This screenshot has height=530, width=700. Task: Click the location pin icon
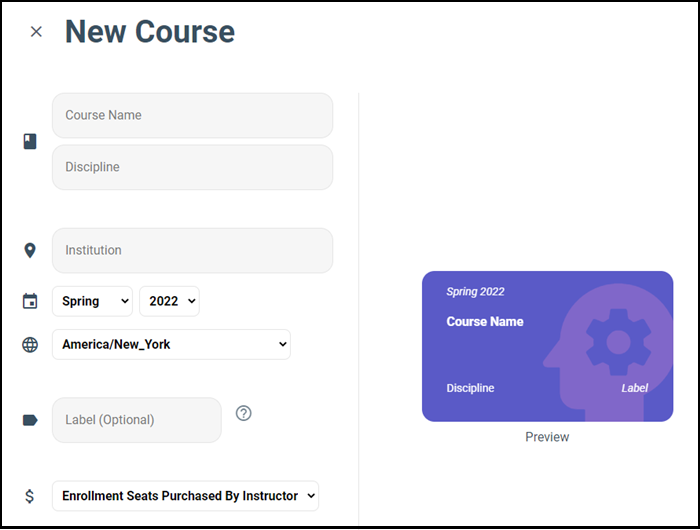pos(30,251)
